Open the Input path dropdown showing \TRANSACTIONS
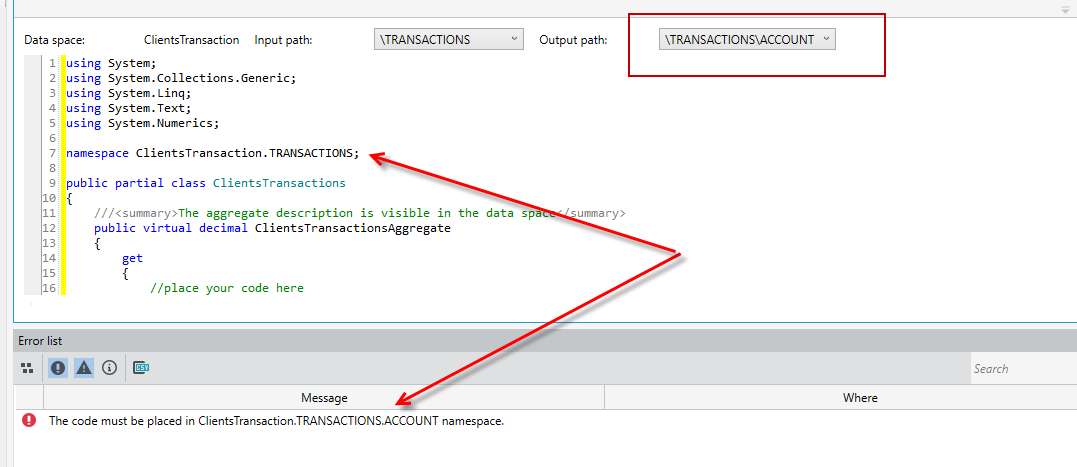Image resolution: width=1077 pixels, height=467 pixels. pos(449,40)
